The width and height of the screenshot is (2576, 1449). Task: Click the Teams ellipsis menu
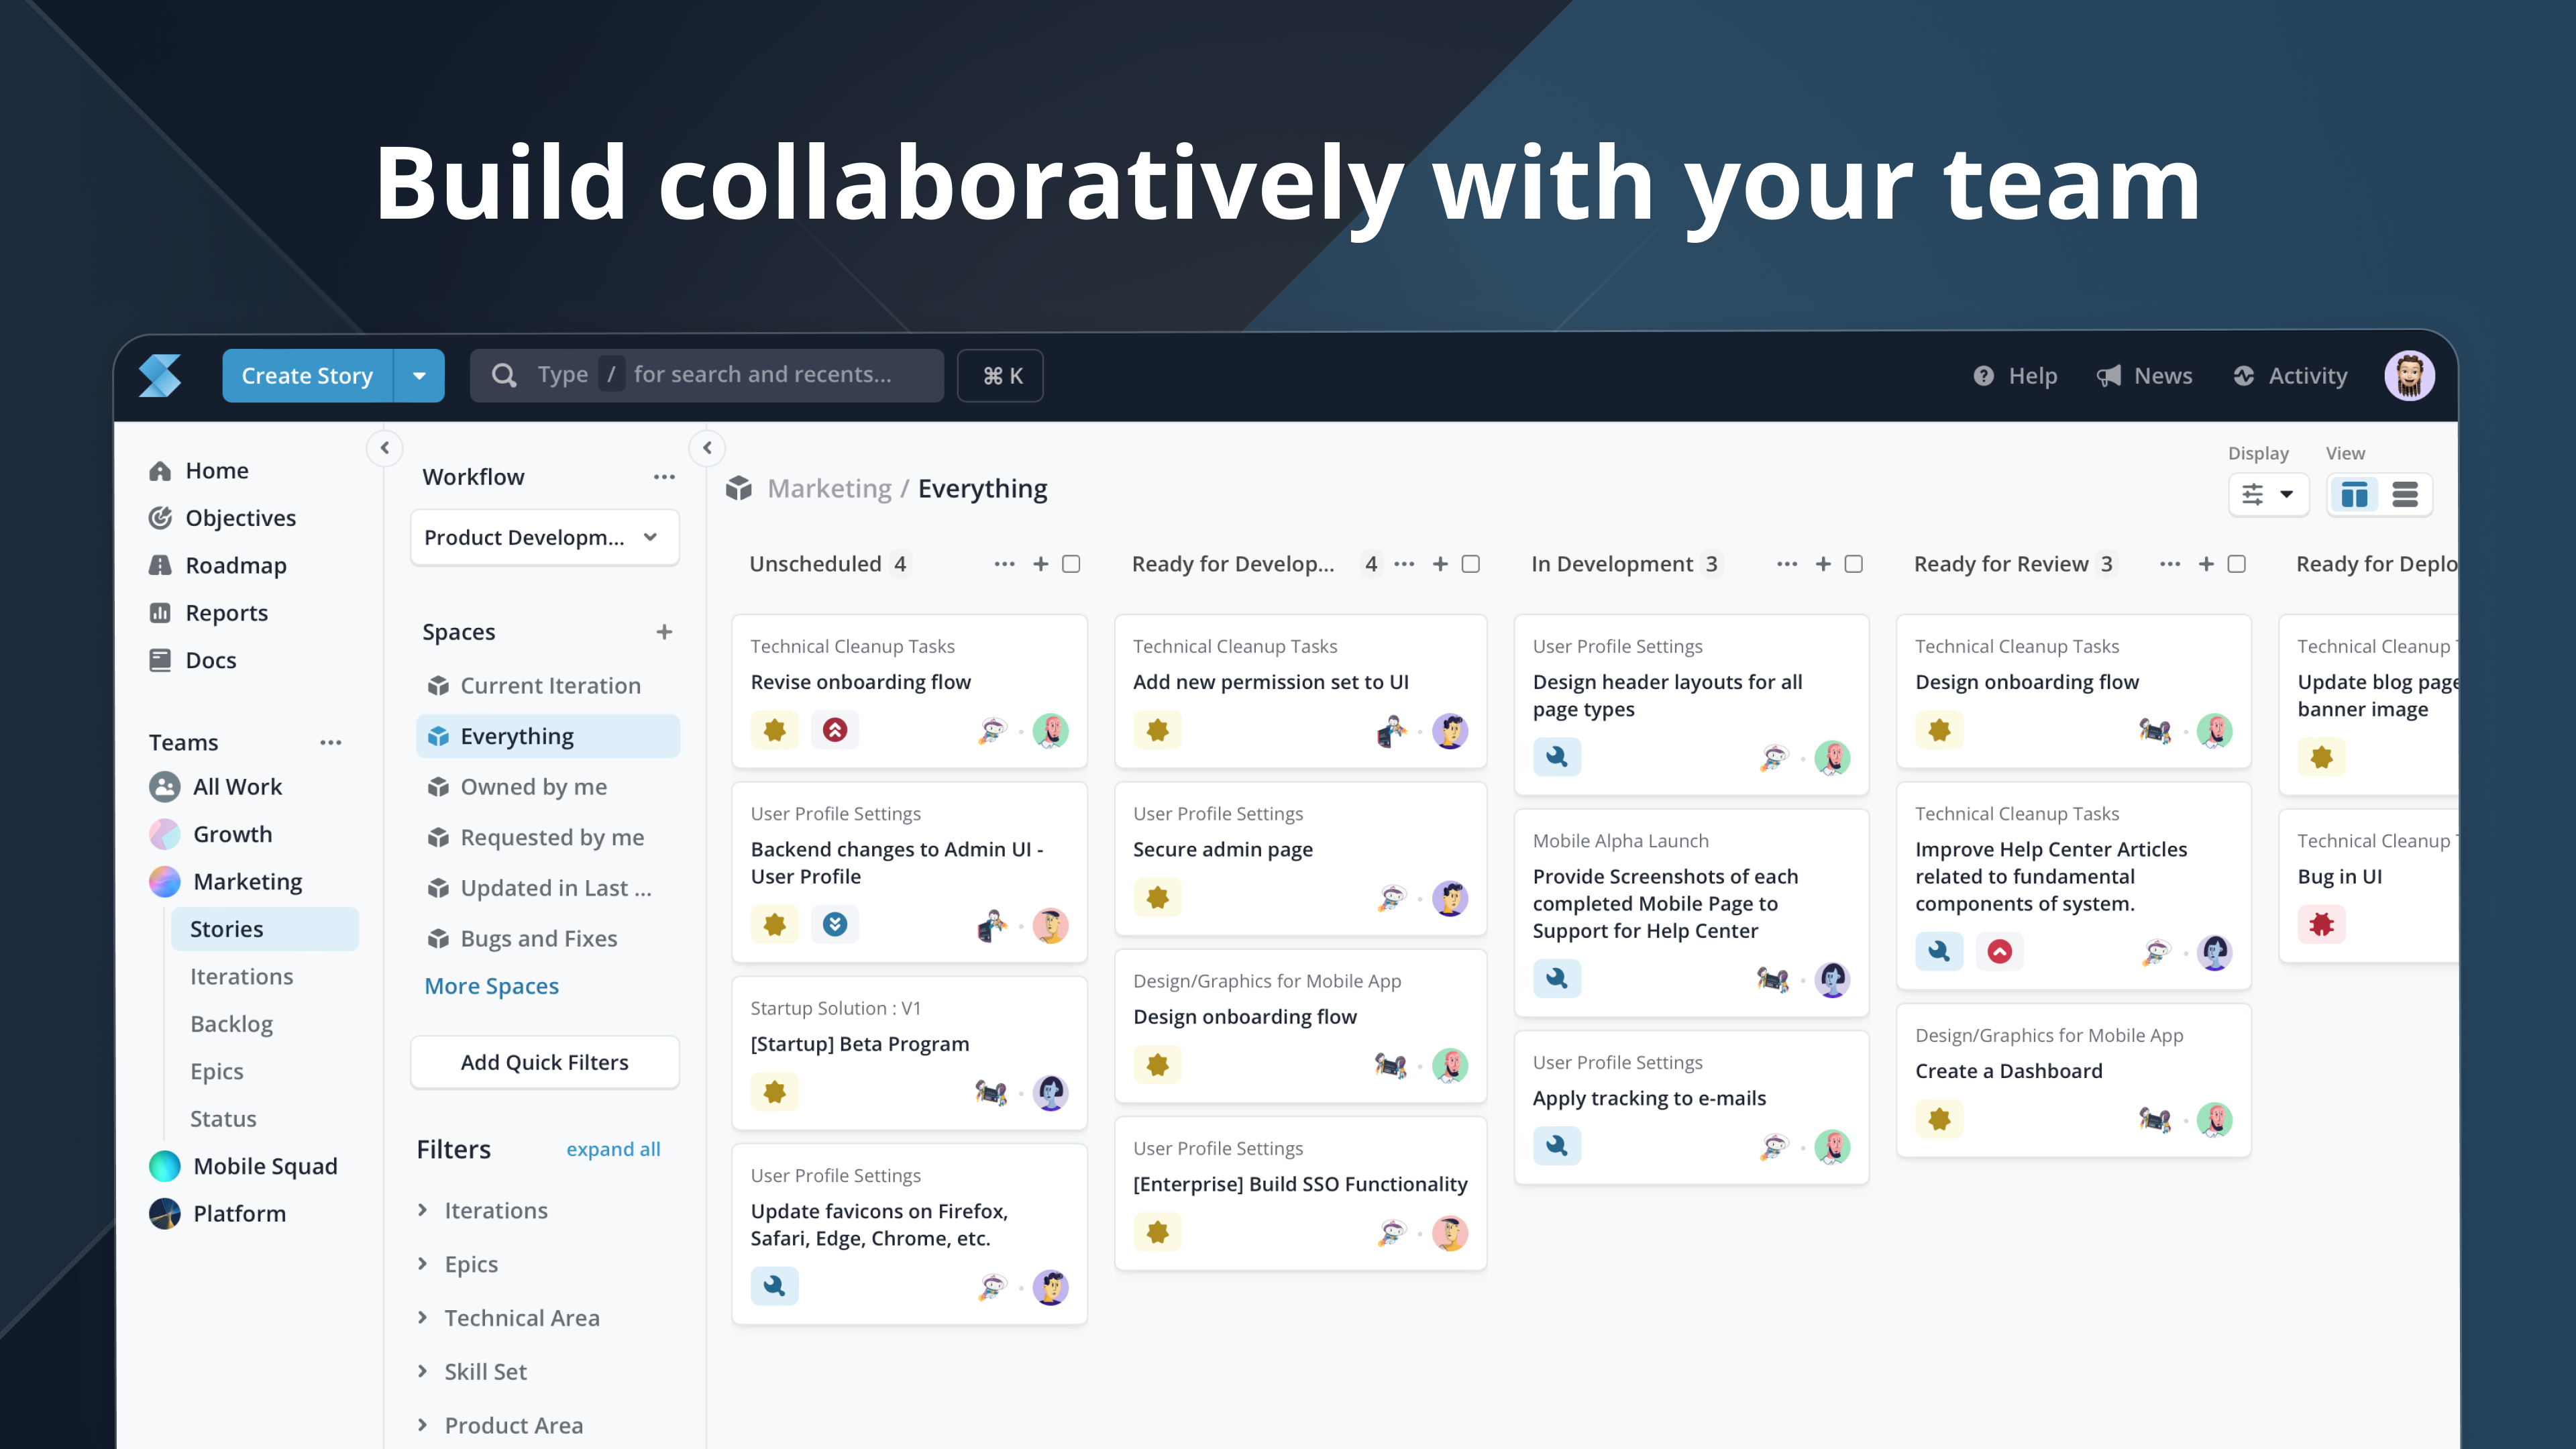[330, 743]
